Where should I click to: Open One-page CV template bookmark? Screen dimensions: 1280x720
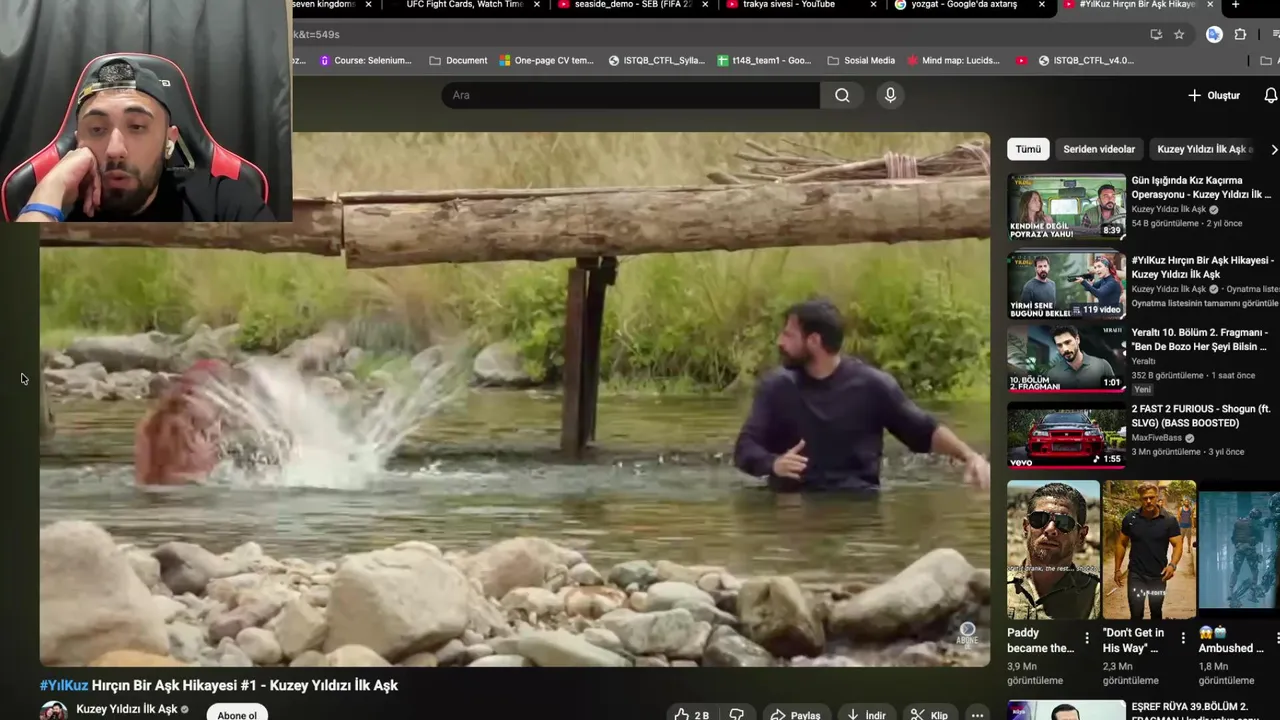coord(547,60)
